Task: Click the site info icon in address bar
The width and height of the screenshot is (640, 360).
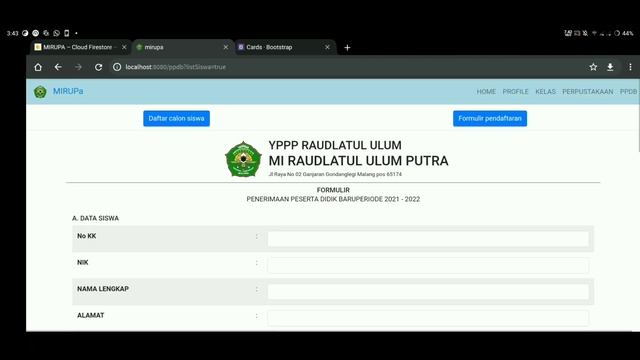Action: tap(117, 67)
